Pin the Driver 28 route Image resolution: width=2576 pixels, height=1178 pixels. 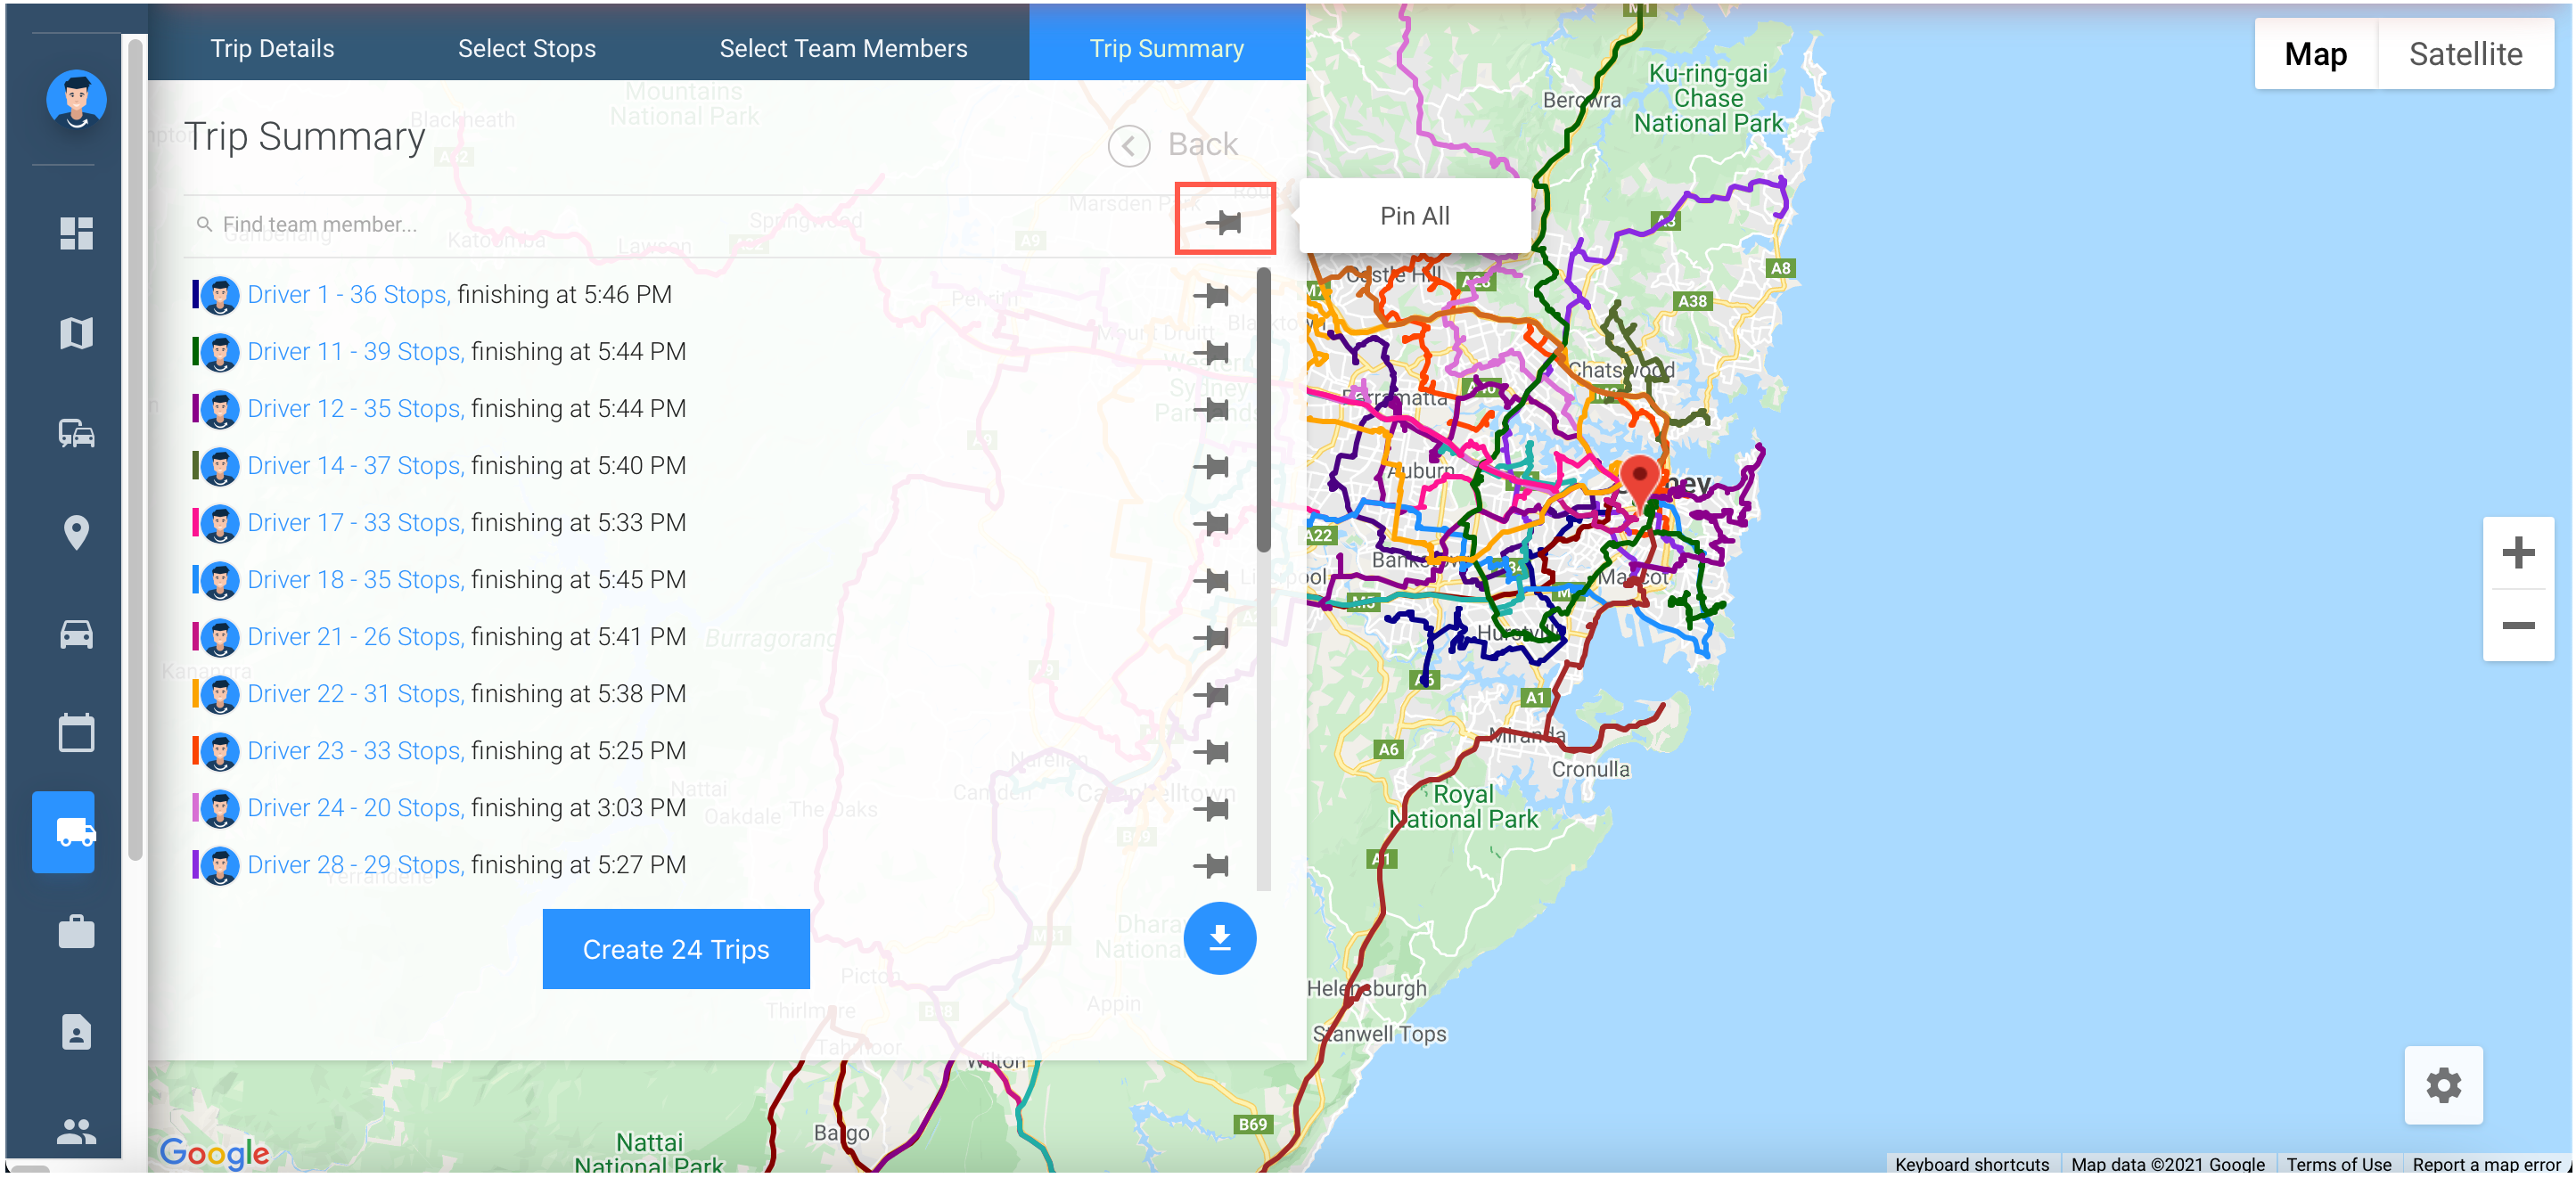coord(1211,865)
